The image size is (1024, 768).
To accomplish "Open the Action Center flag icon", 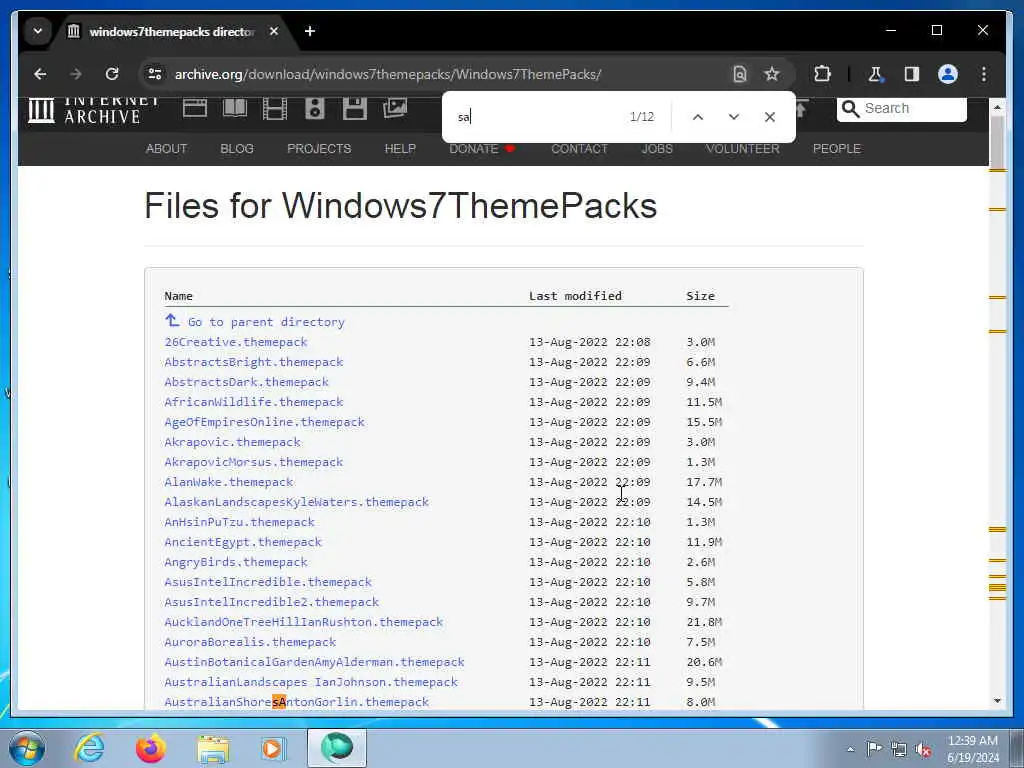I will (874, 748).
